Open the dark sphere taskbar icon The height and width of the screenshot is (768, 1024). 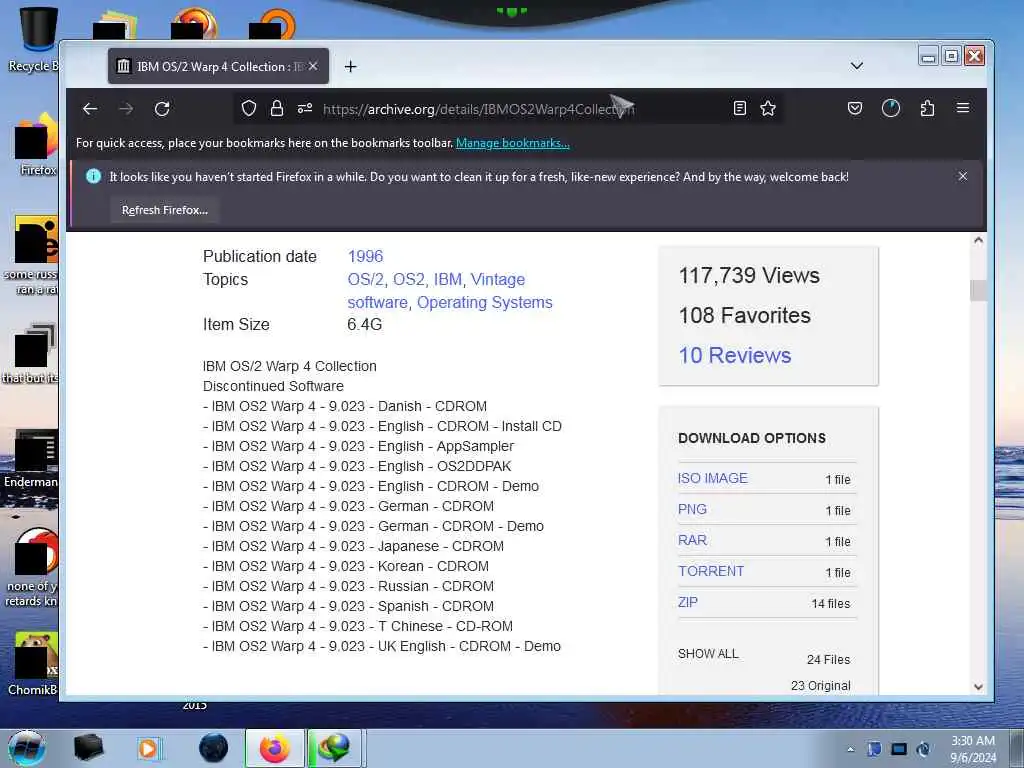(x=214, y=748)
